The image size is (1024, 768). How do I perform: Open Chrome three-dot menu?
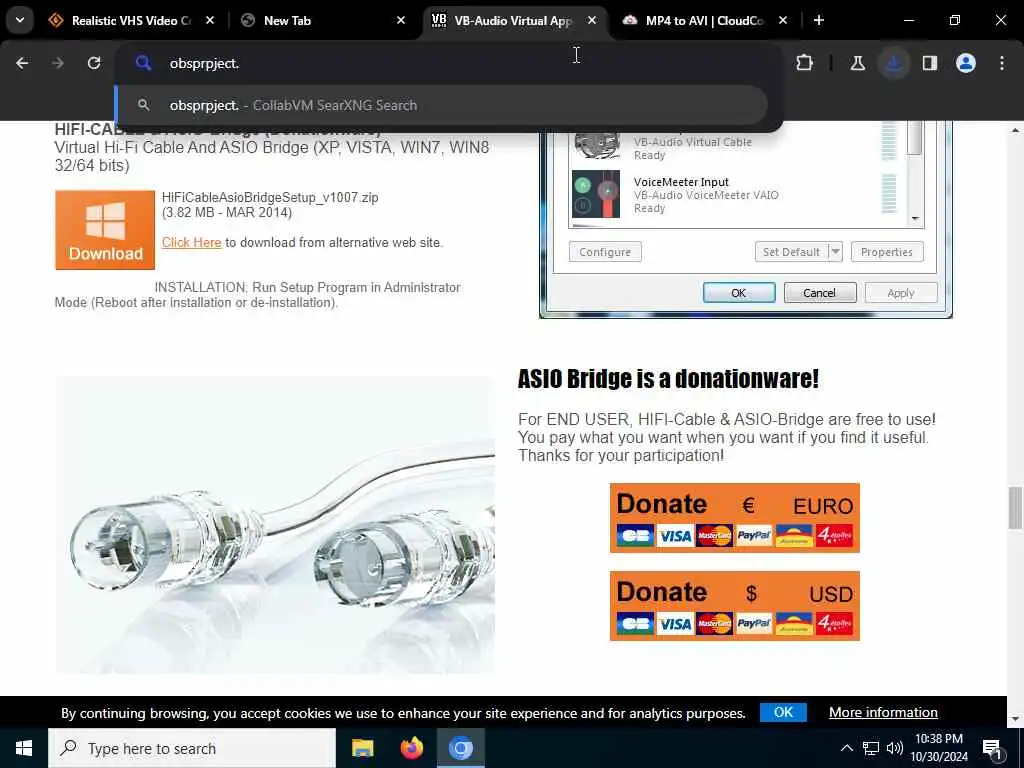[x=1002, y=63]
